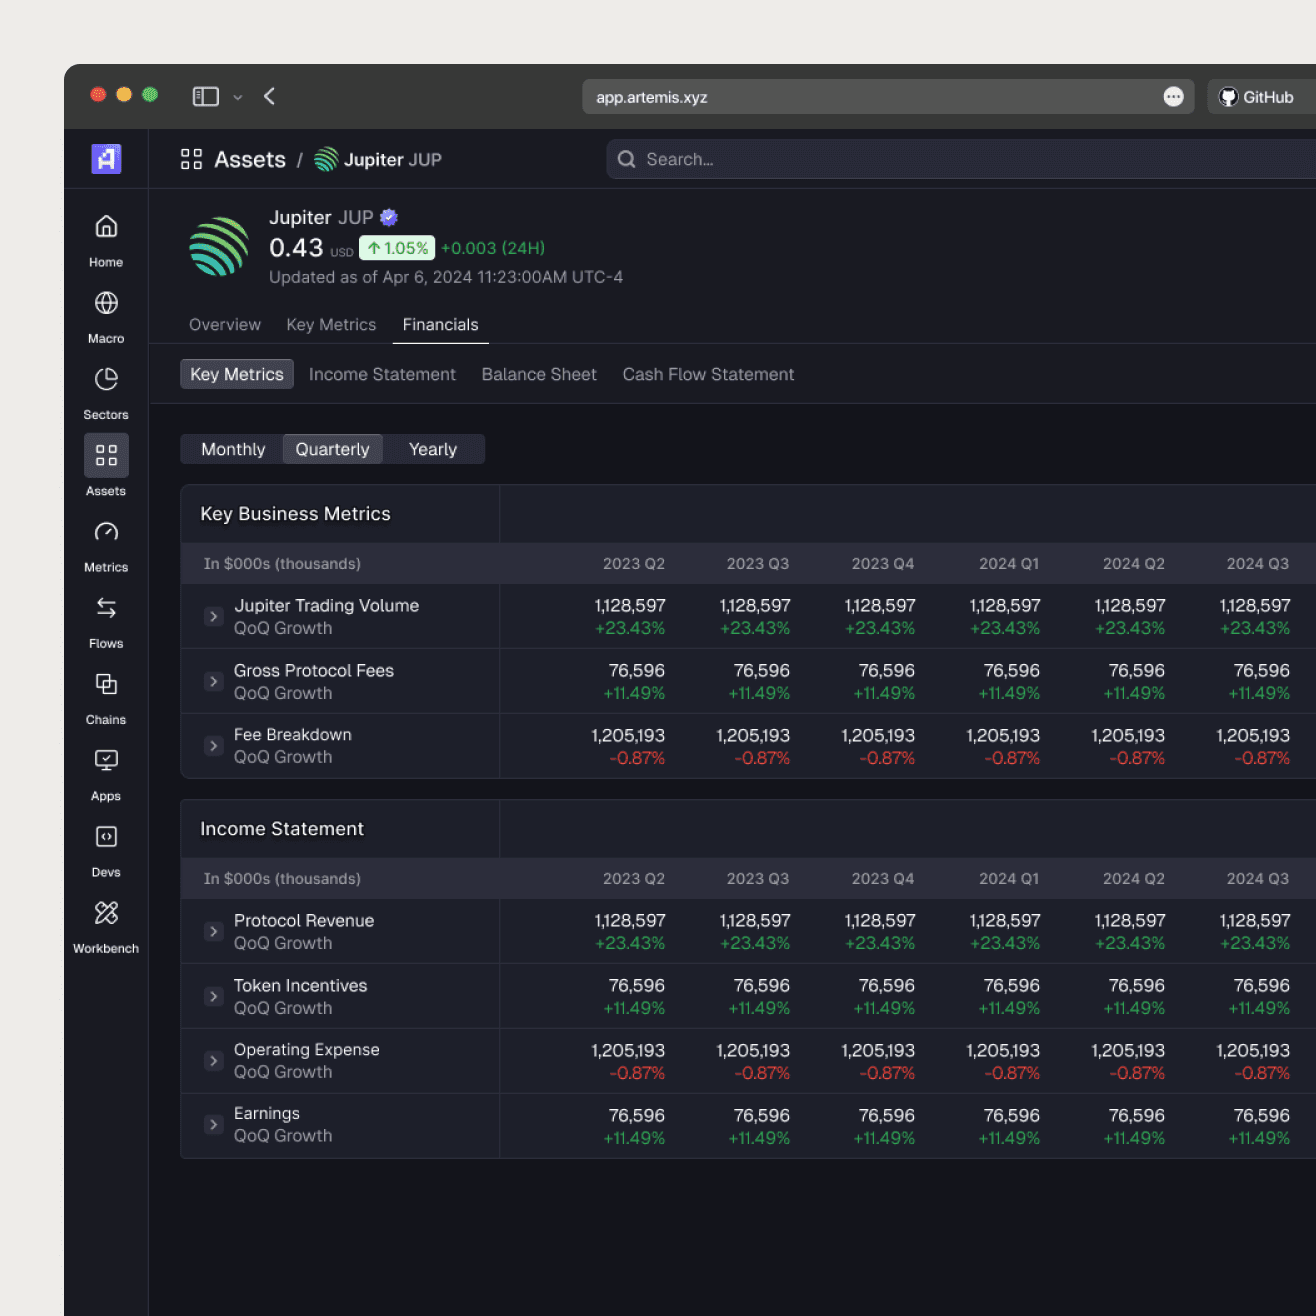Click the GitHub logo icon

point(1229,97)
